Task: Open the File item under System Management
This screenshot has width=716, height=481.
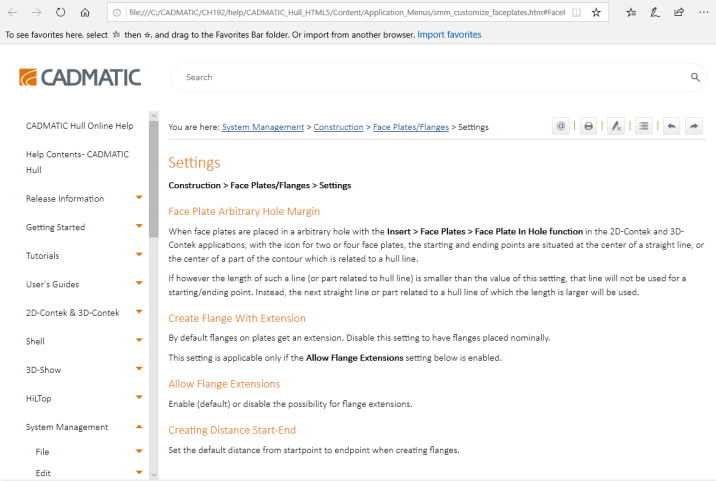Action: coord(43,452)
